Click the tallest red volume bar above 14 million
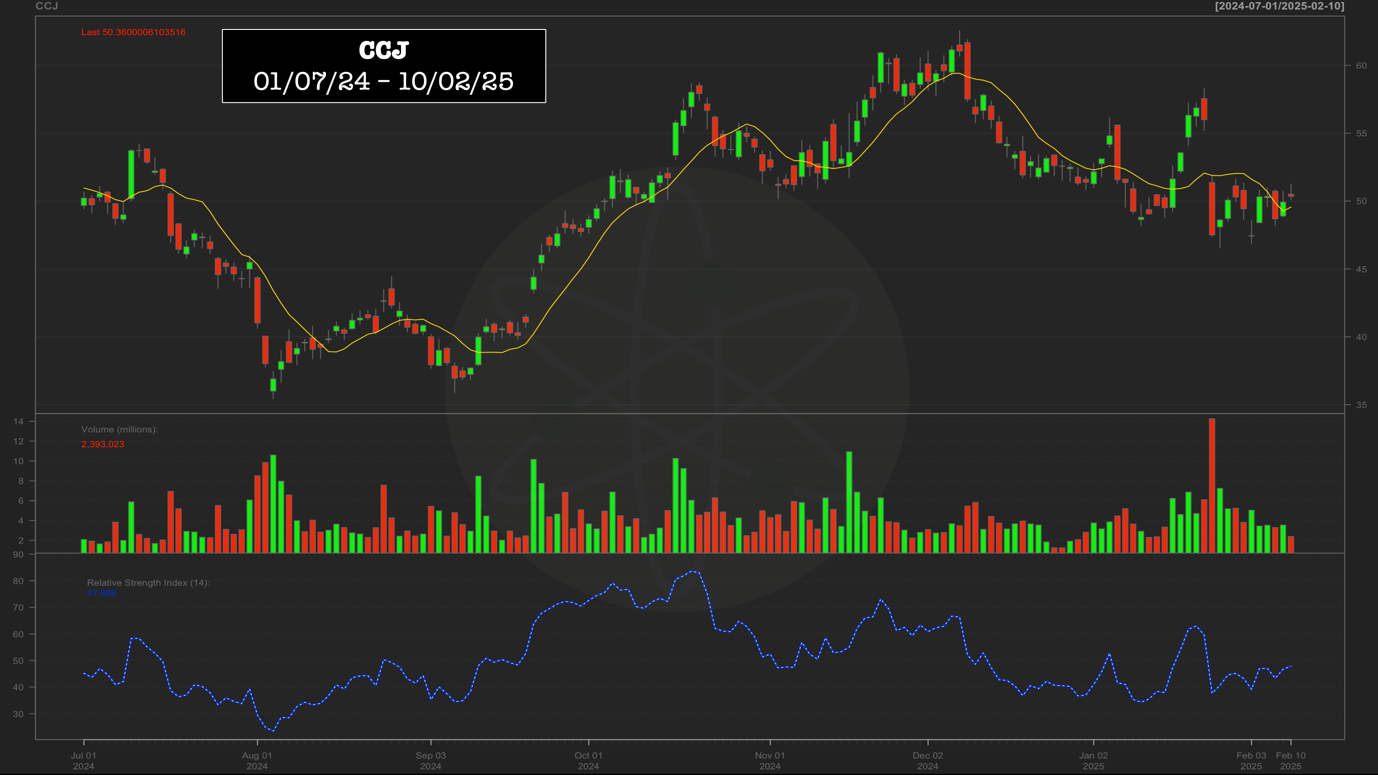 [1212, 485]
